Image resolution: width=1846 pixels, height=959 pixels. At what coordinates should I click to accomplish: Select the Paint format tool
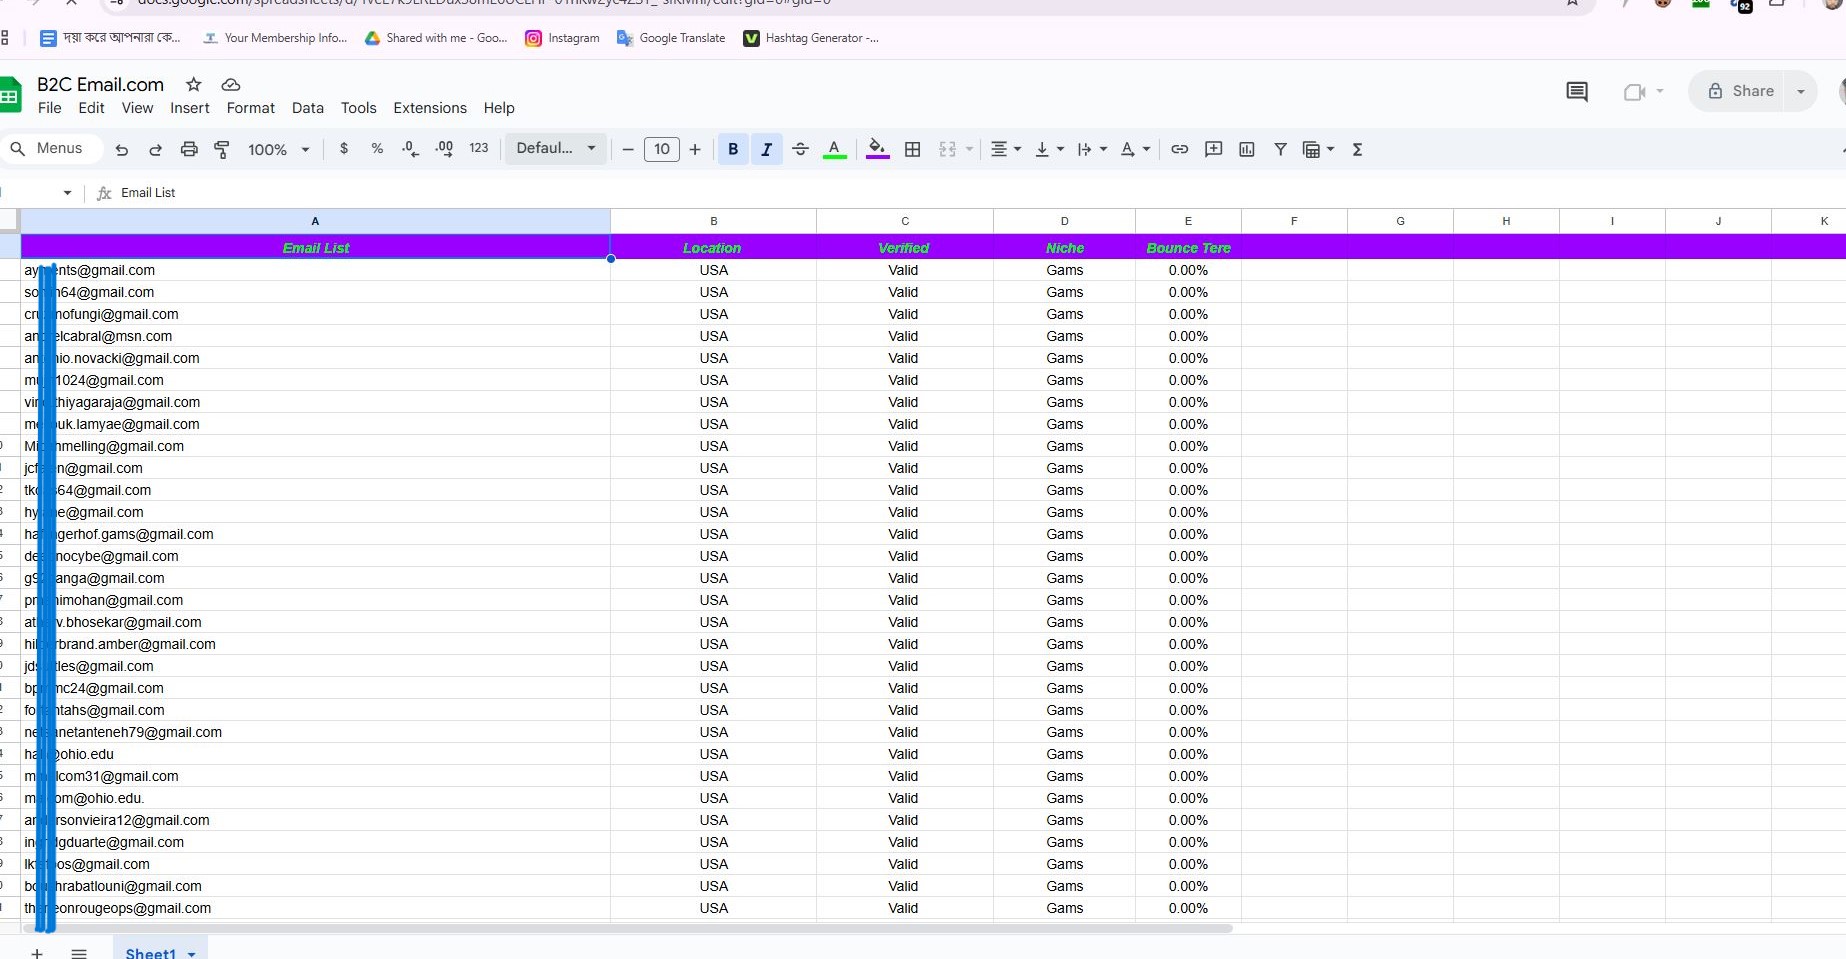tap(222, 149)
